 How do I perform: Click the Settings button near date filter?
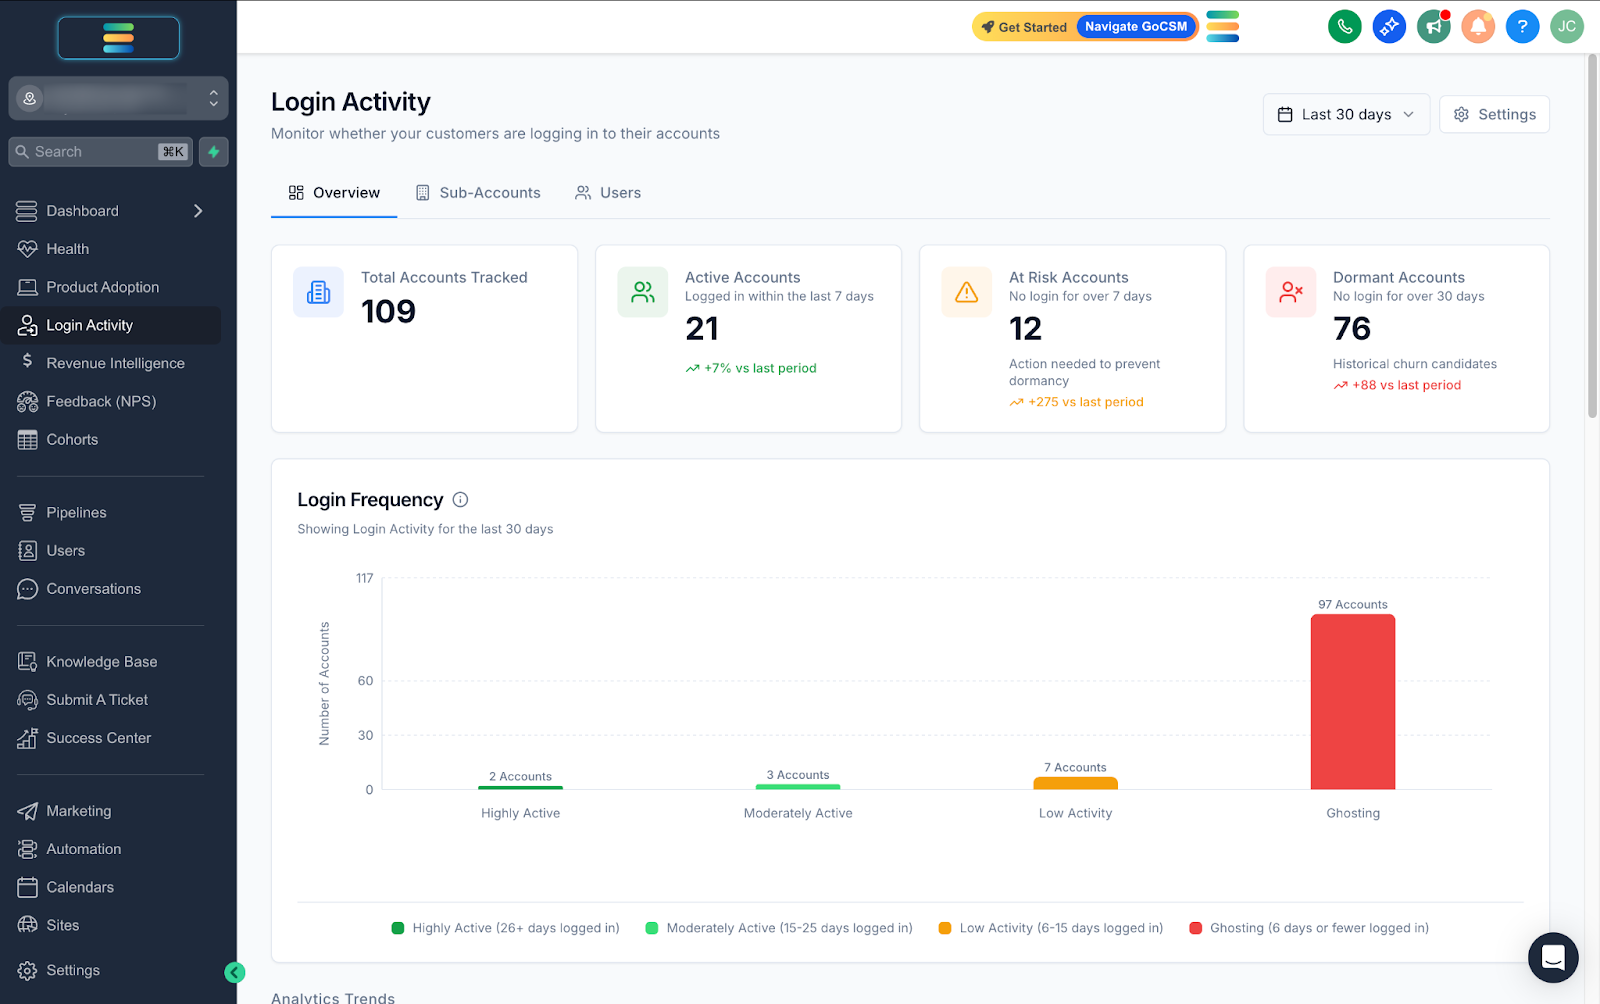click(x=1494, y=114)
